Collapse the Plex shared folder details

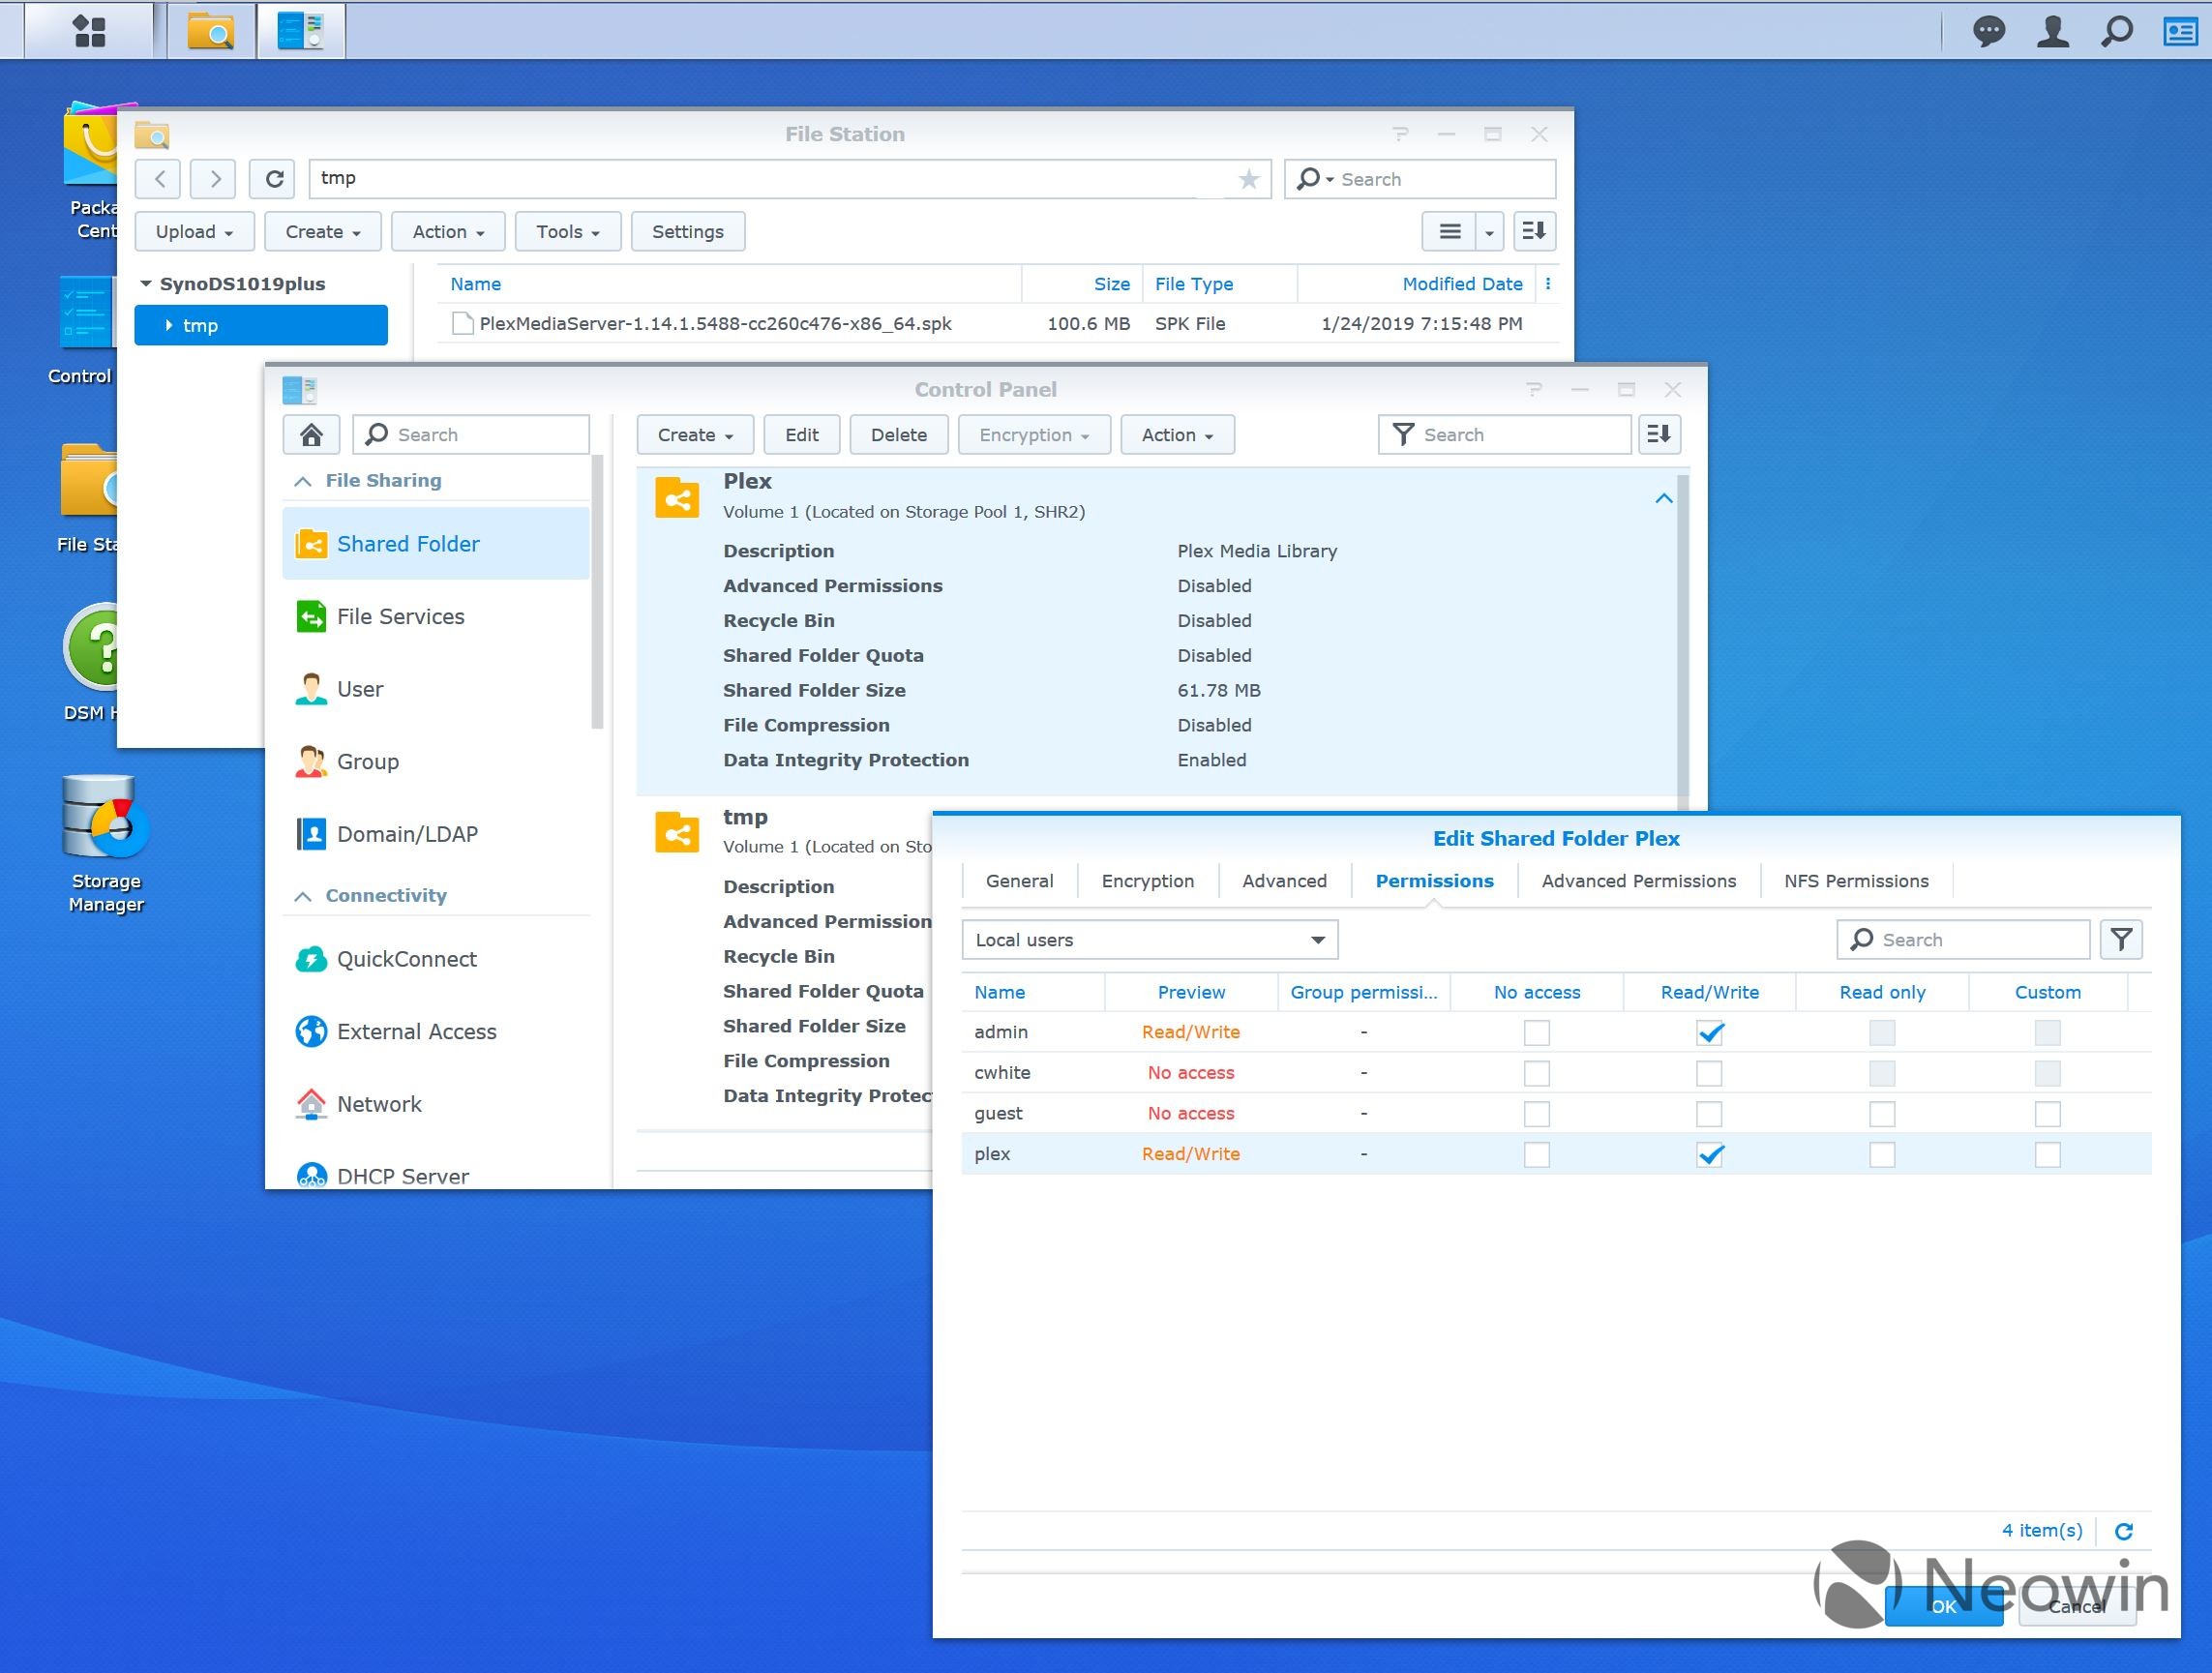coord(1663,498)
